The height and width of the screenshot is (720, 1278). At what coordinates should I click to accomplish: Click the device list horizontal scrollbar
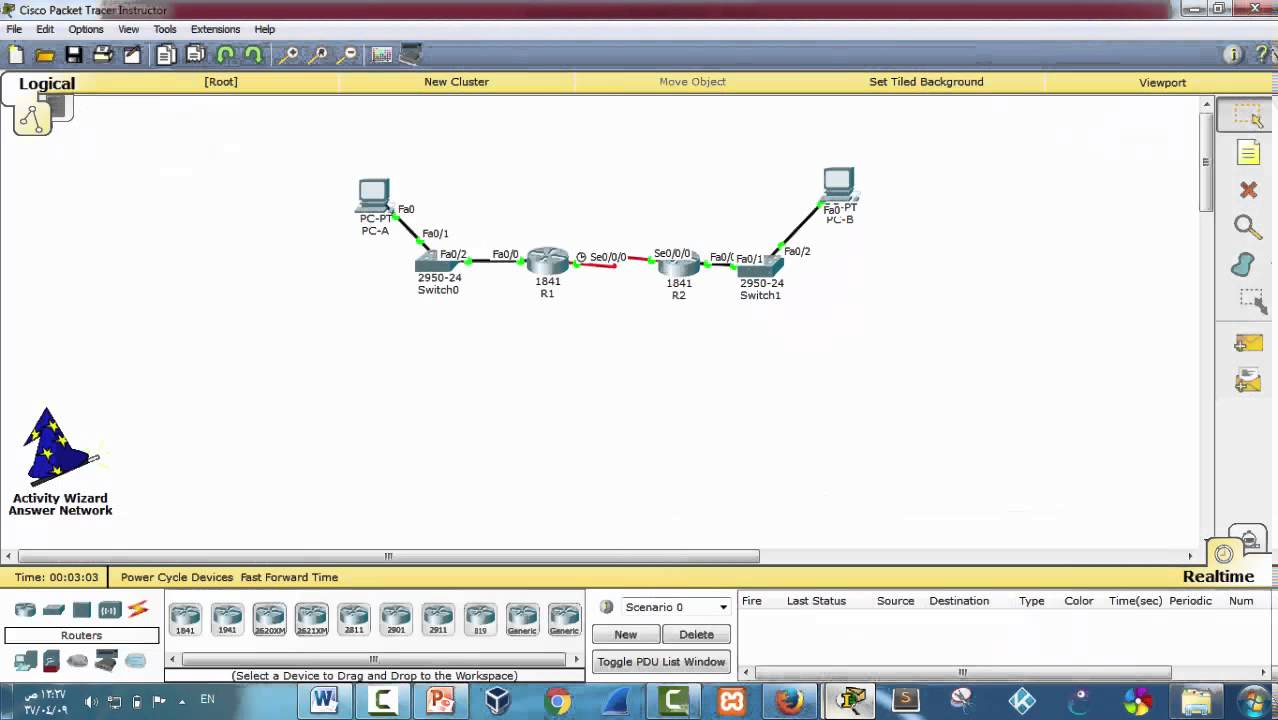point(373,659)
